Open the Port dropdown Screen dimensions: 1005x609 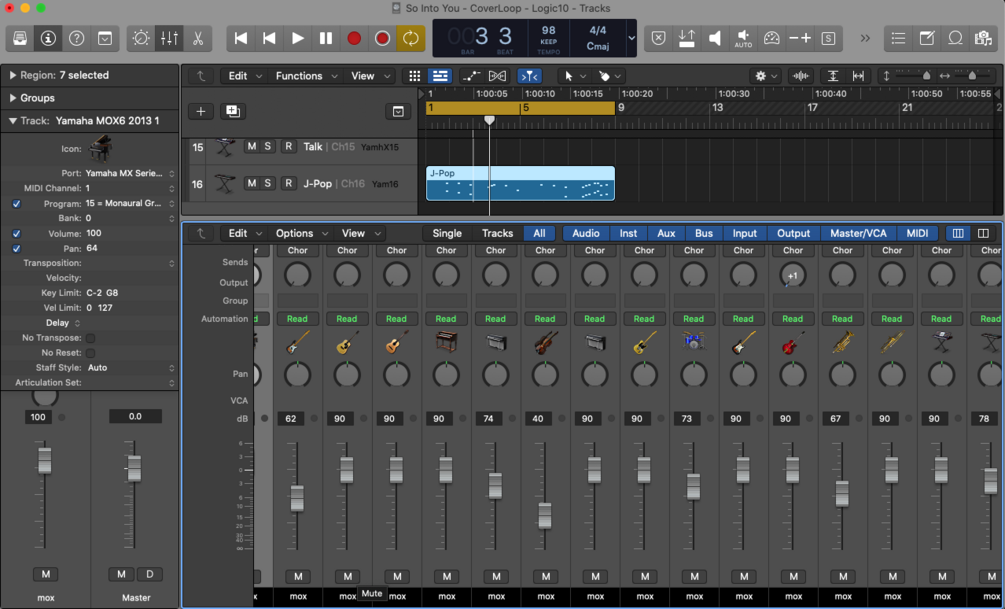coord(130,173)
